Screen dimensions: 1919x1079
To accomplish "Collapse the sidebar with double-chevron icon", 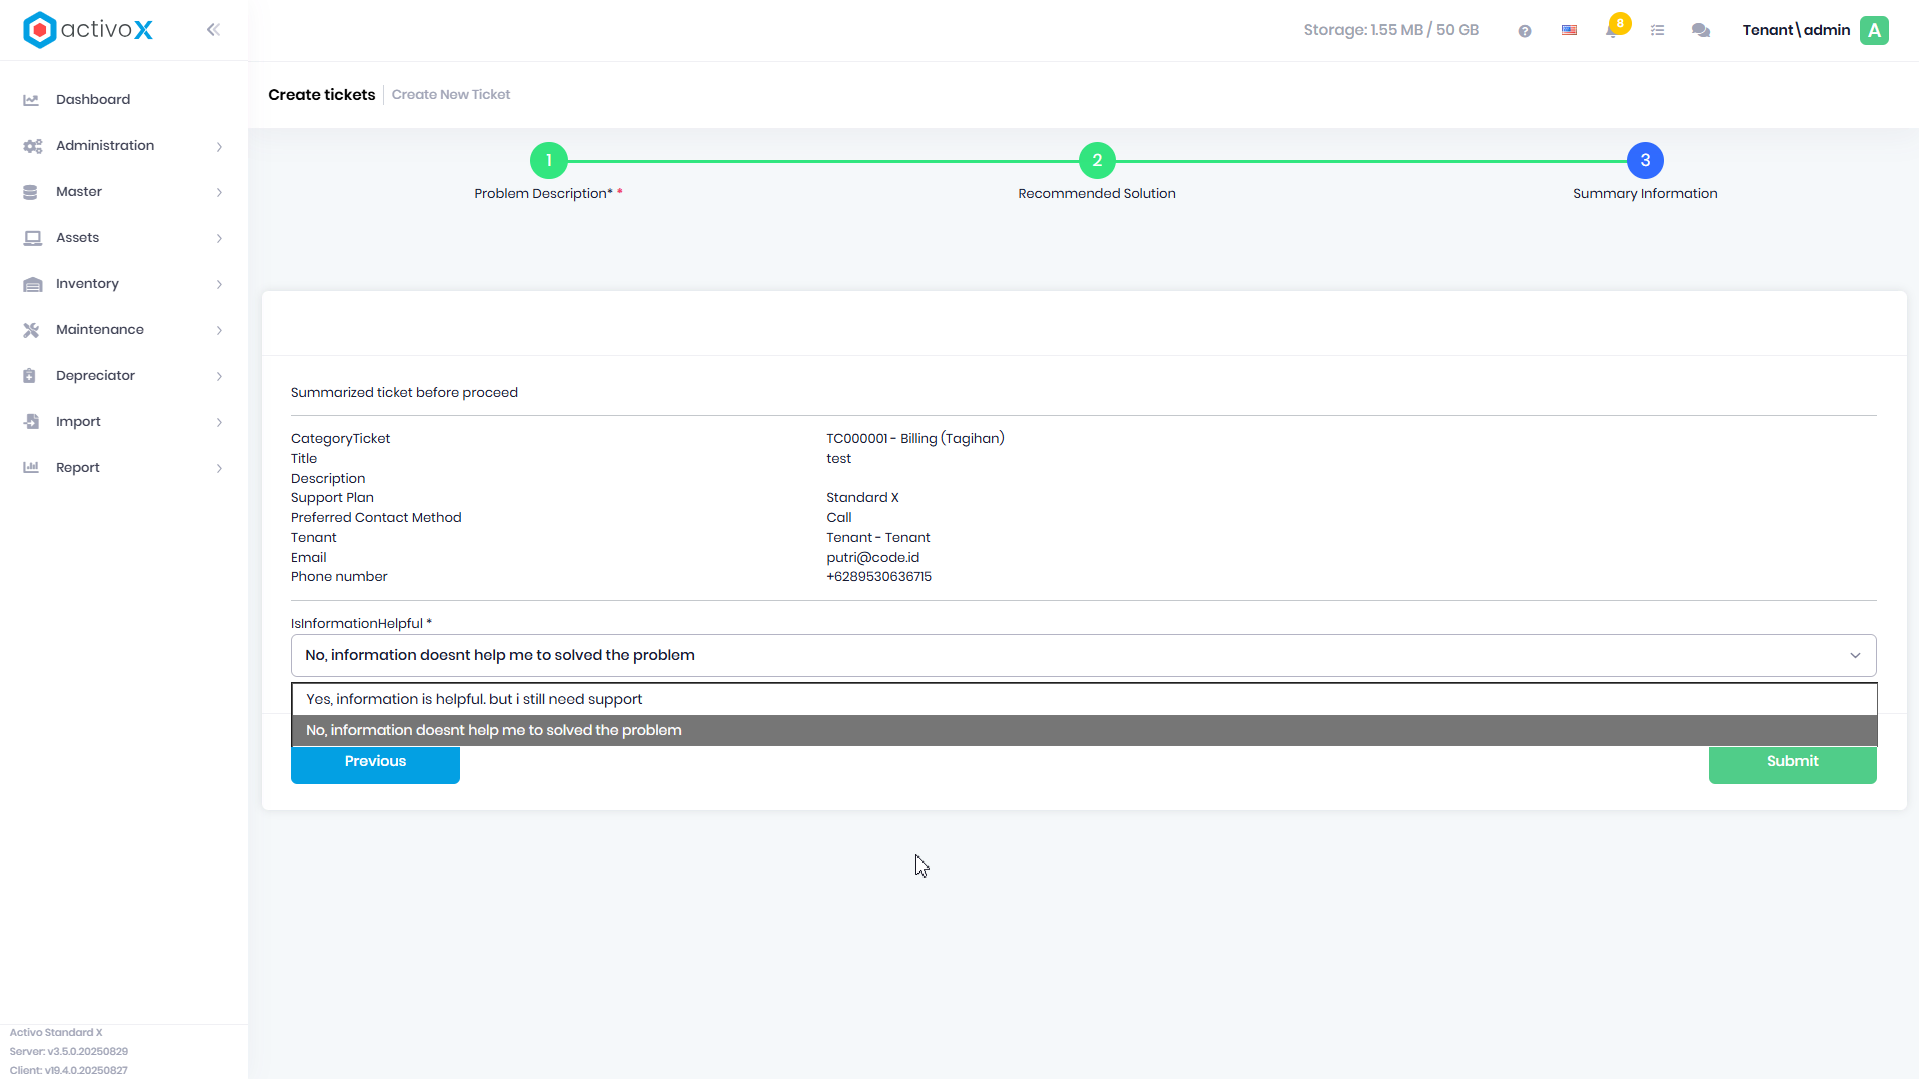I will coord(213,30).
